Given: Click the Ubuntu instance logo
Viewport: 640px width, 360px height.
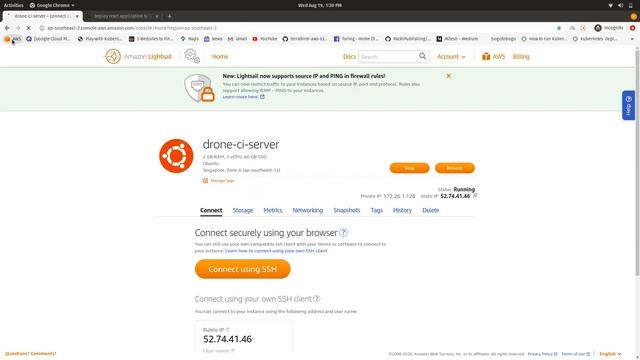Looking at the screenshot, I should [x=176, y=156].
